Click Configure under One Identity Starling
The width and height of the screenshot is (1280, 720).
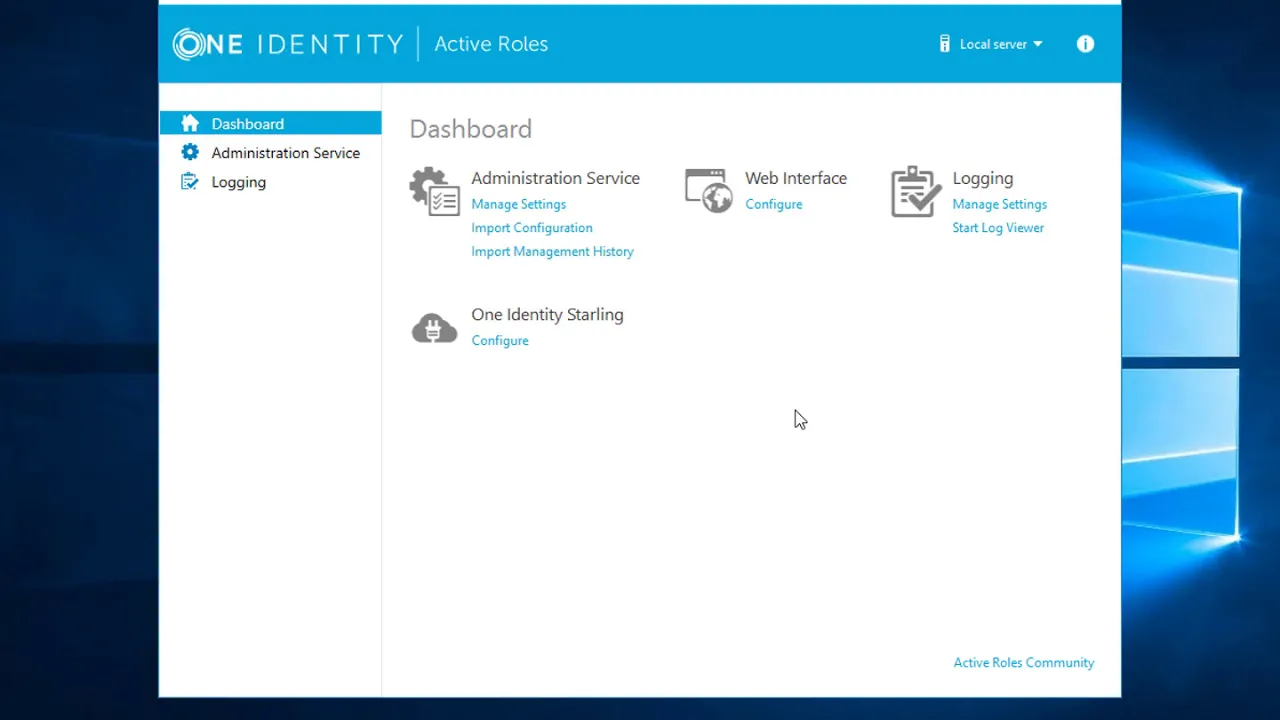[499, 341]
